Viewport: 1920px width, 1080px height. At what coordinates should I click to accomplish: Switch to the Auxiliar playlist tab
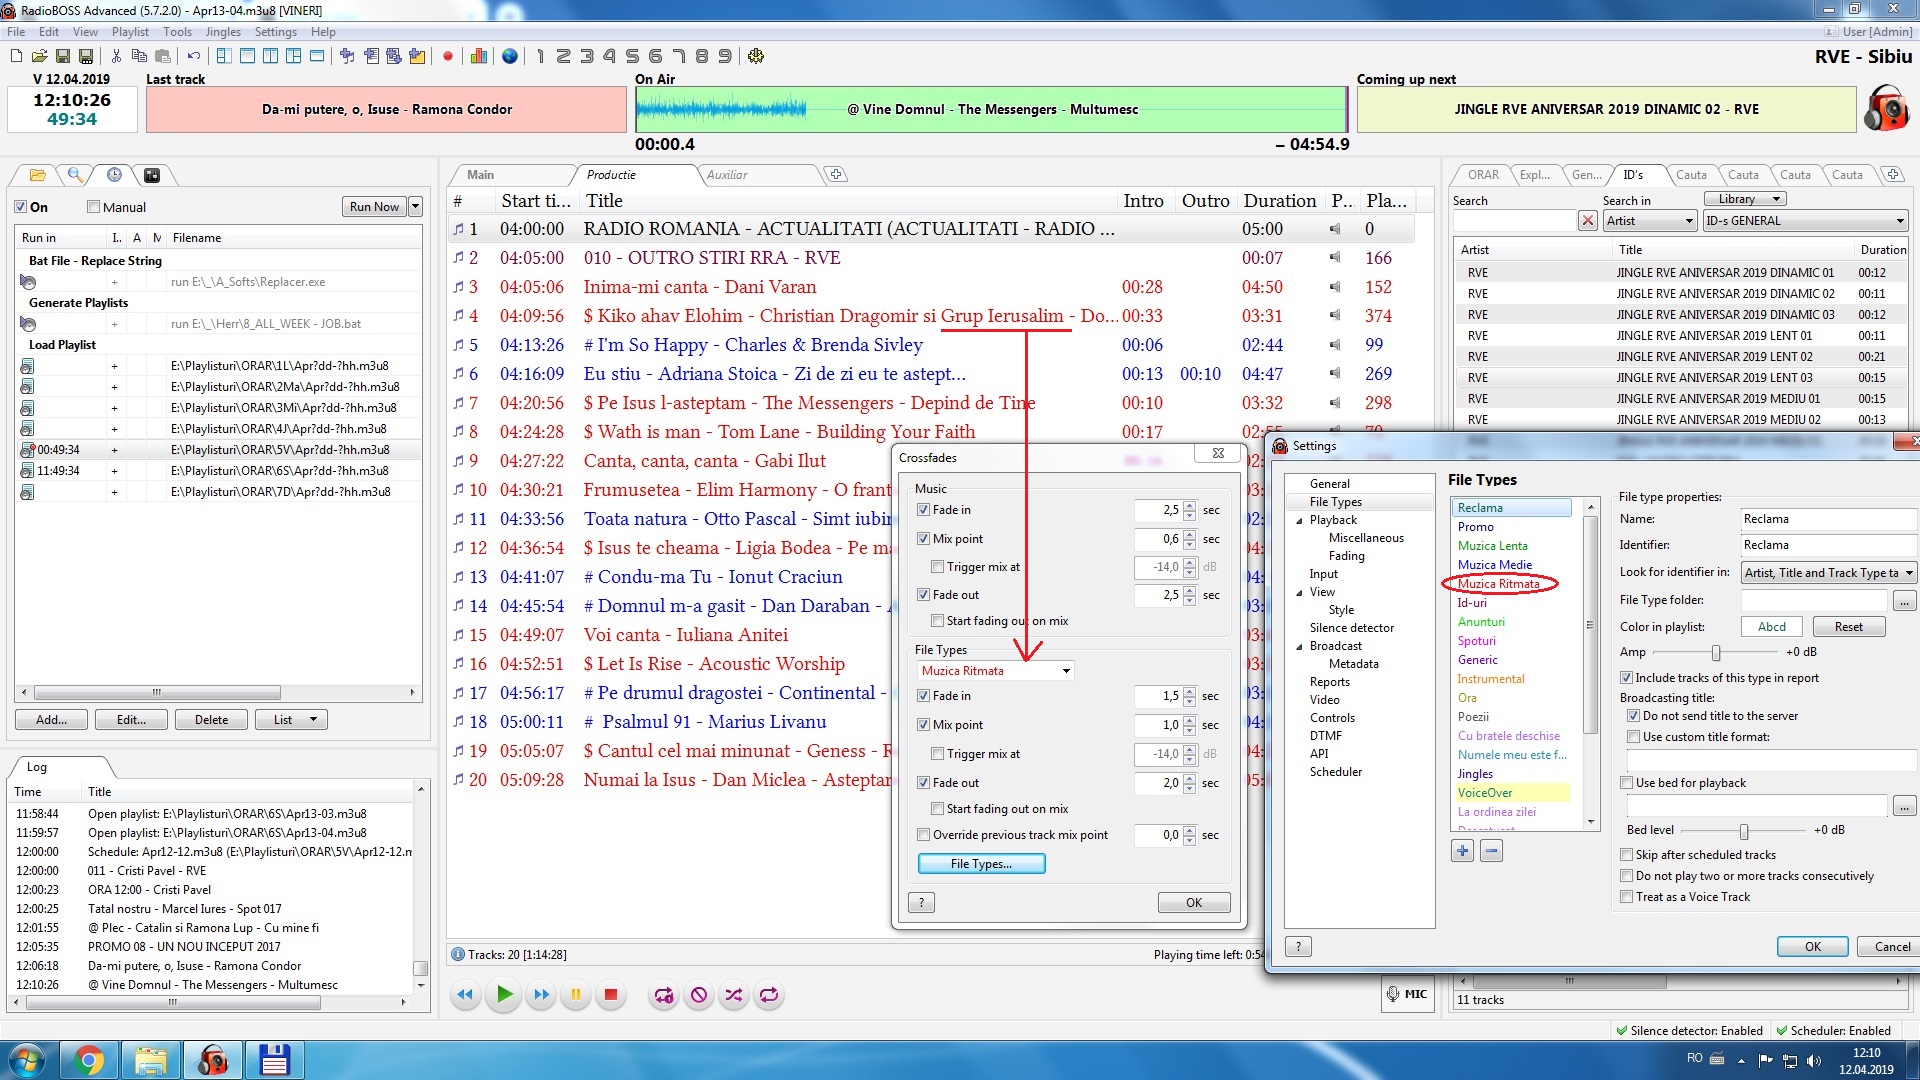pos(727,175)
